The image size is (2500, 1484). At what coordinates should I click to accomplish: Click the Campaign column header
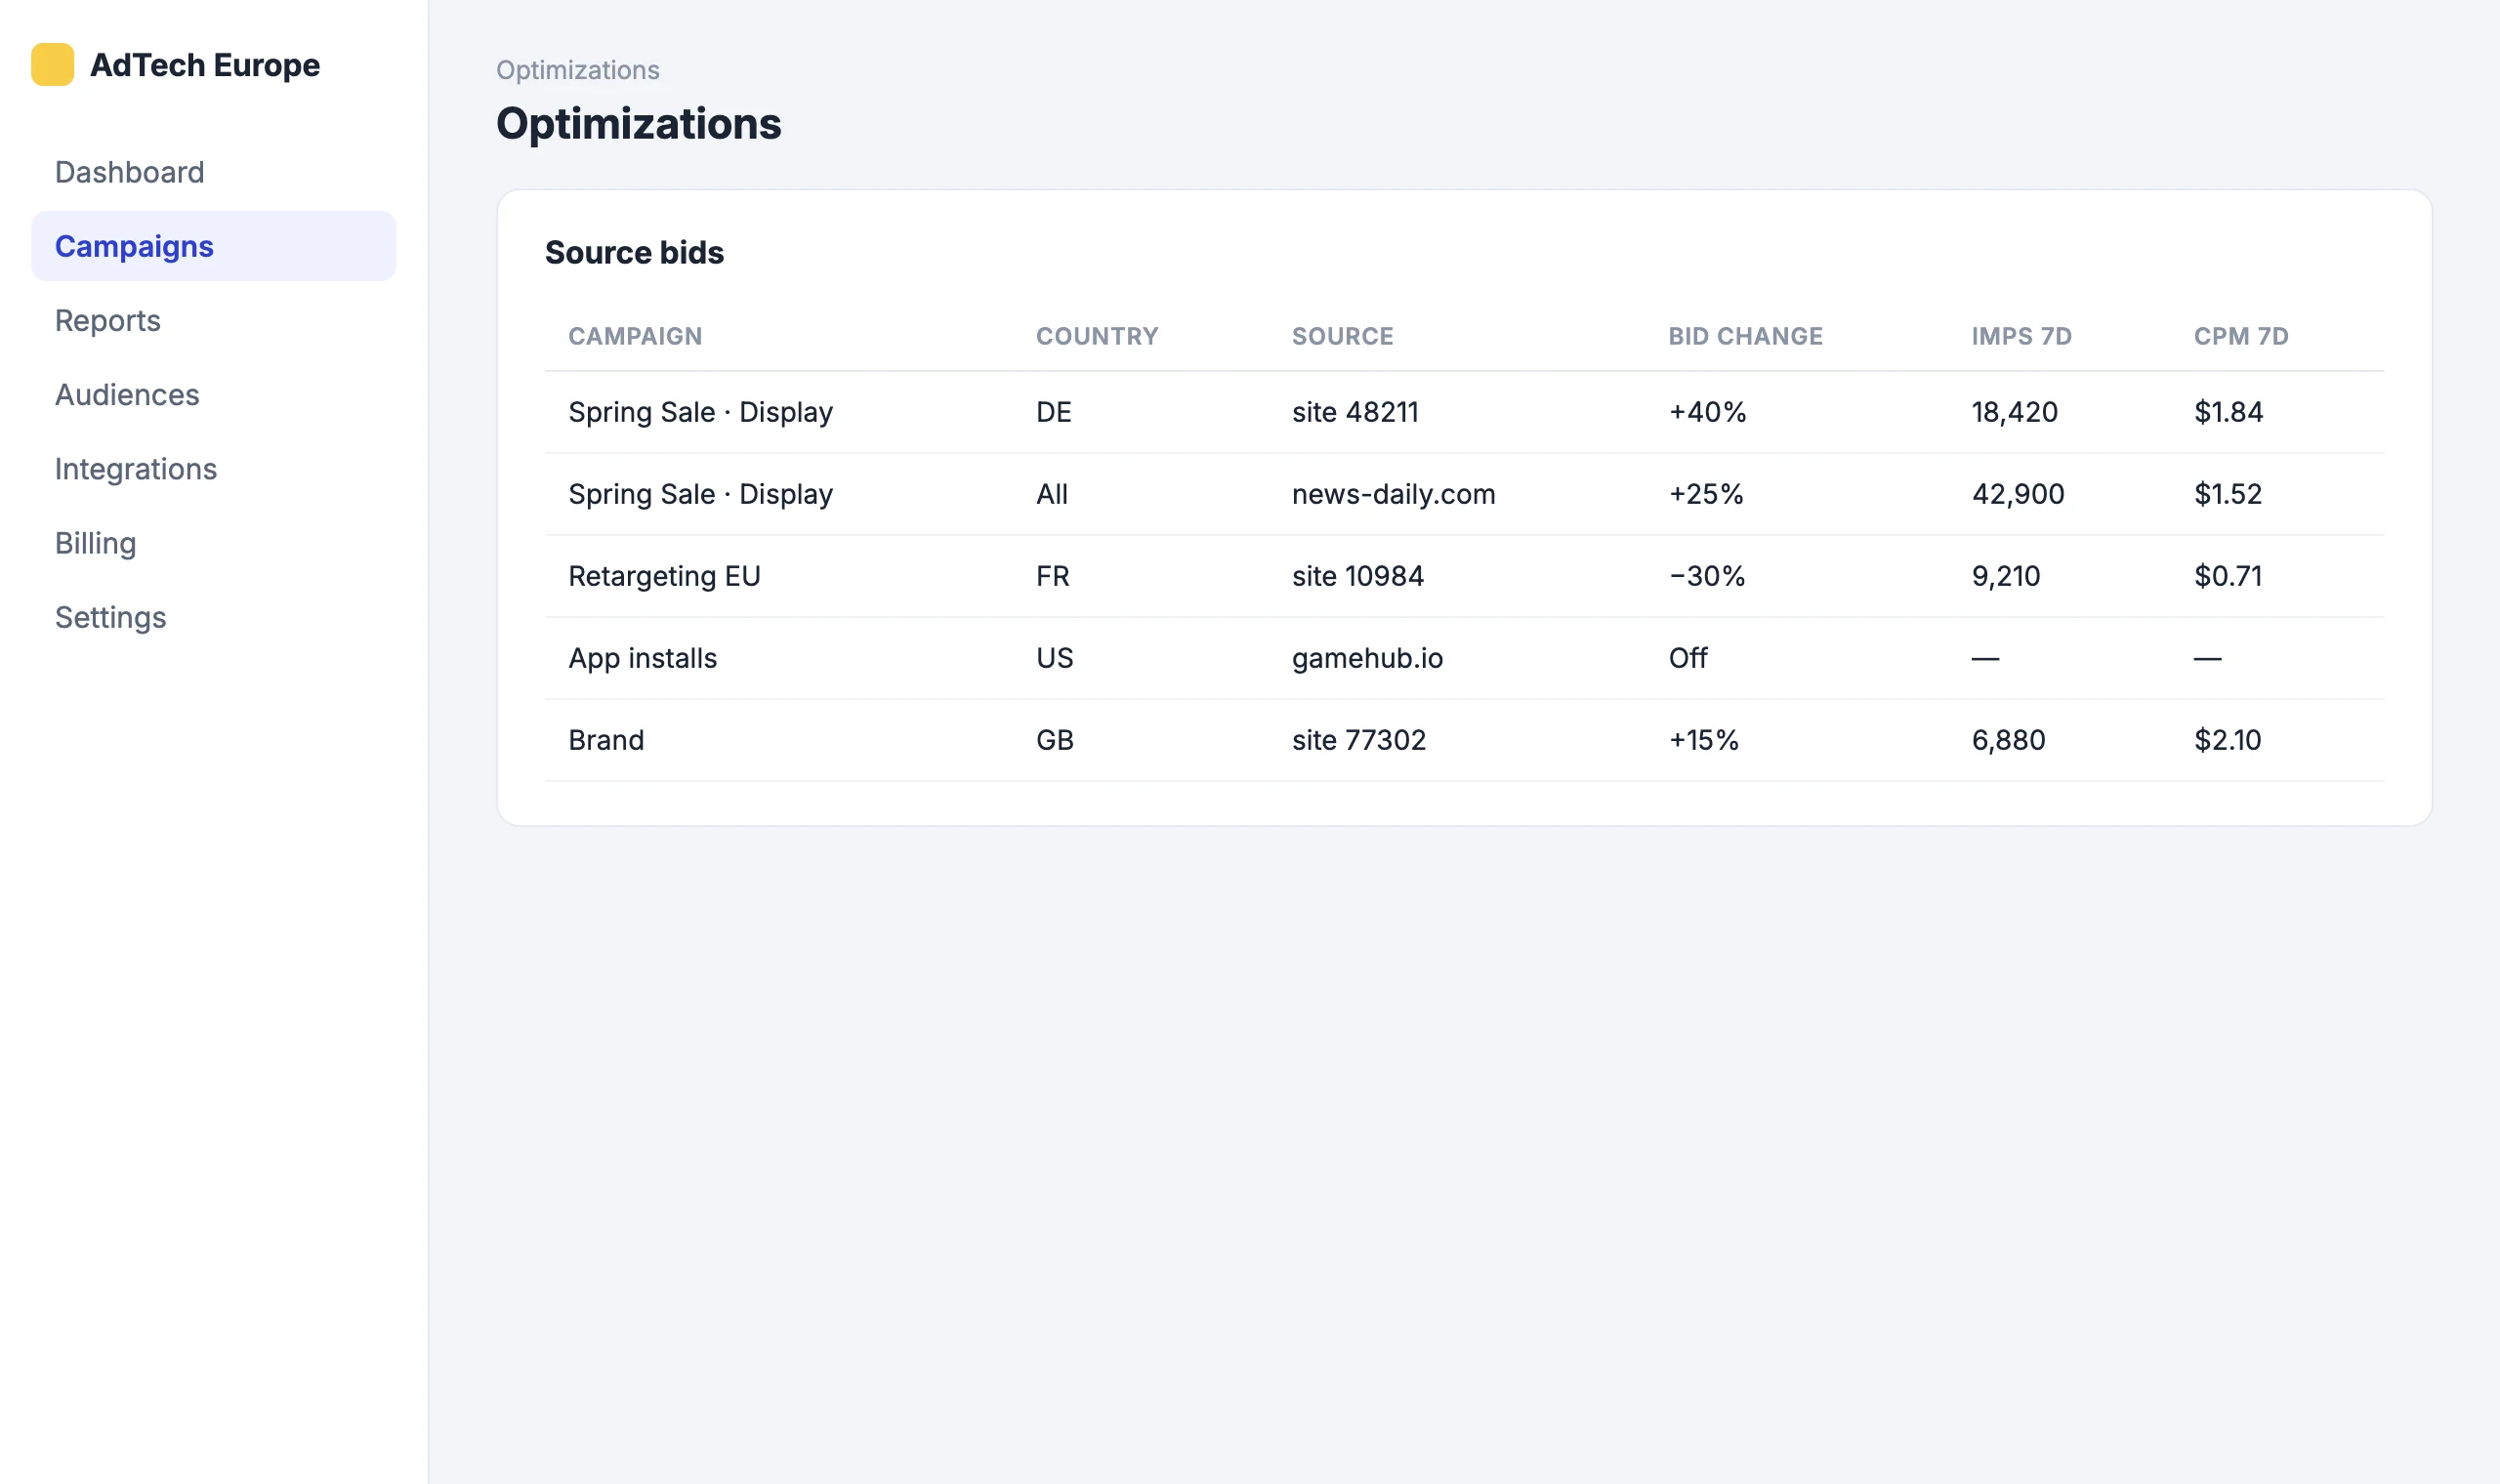635,336
